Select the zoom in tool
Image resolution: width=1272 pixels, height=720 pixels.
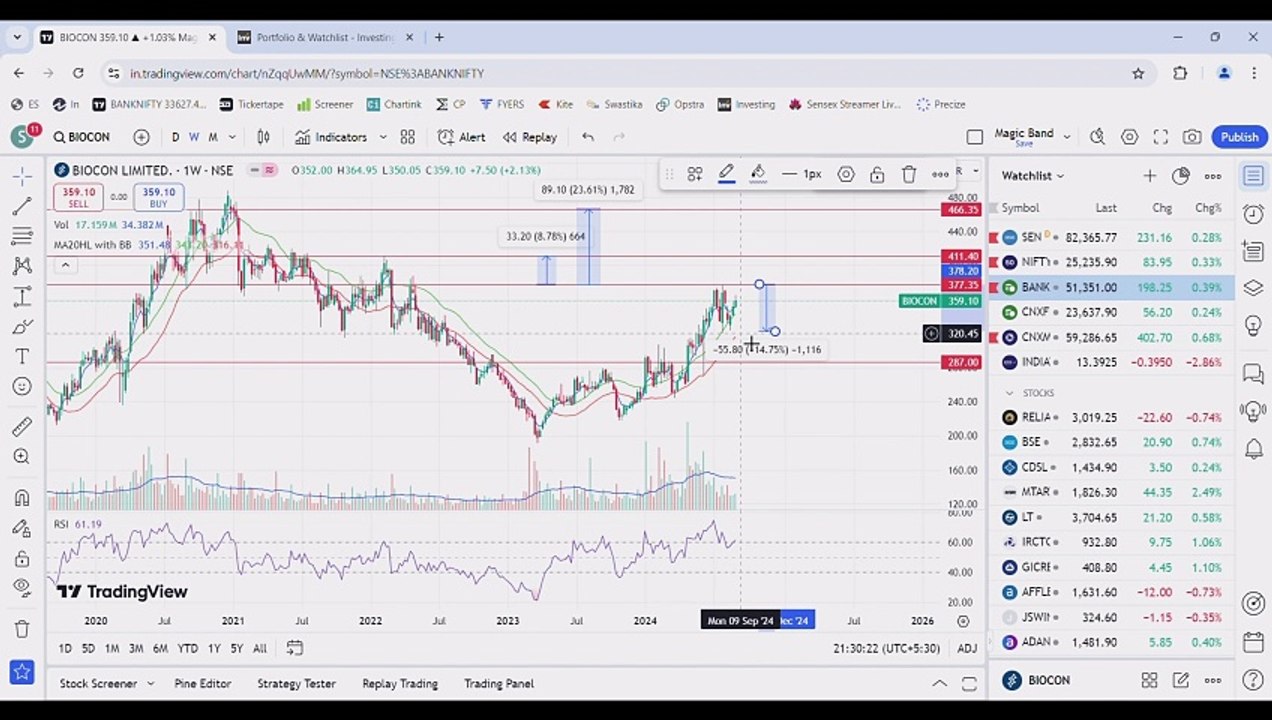(x=21, y=457)
